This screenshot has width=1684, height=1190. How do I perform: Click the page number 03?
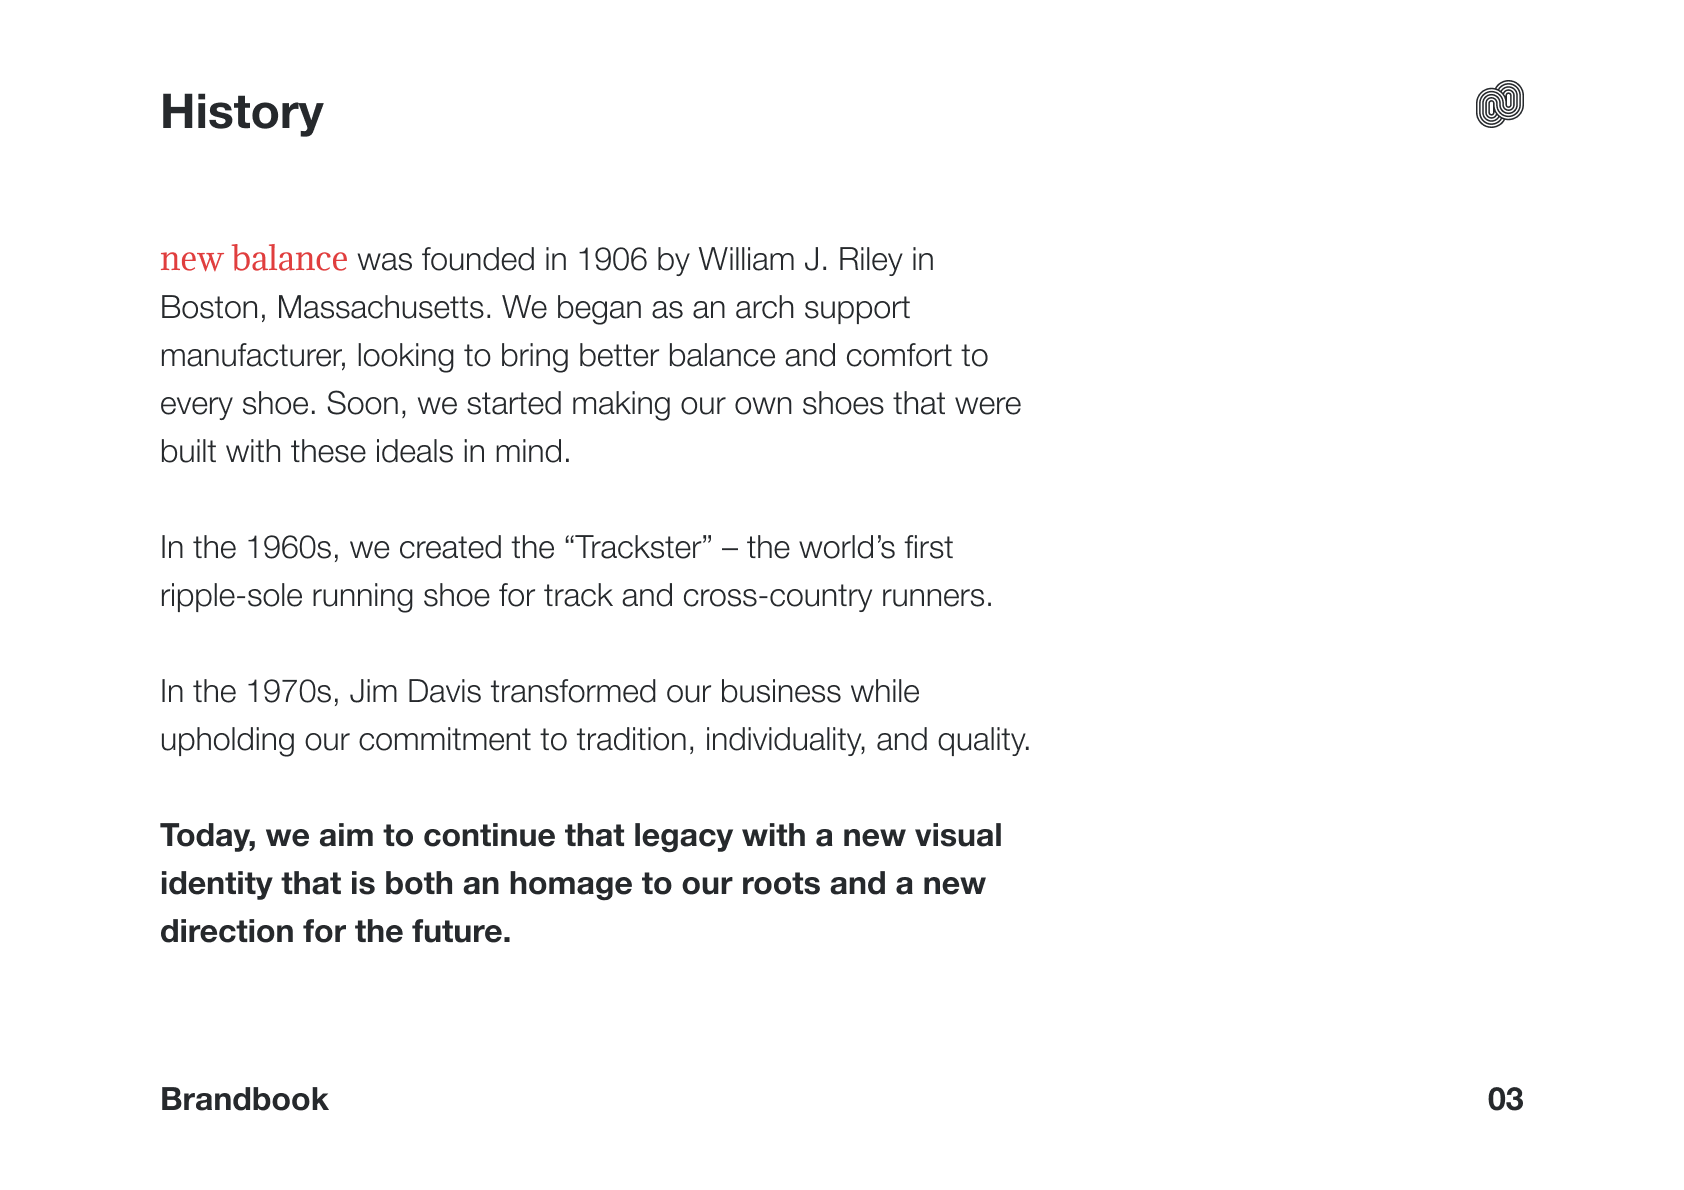1505,1099
